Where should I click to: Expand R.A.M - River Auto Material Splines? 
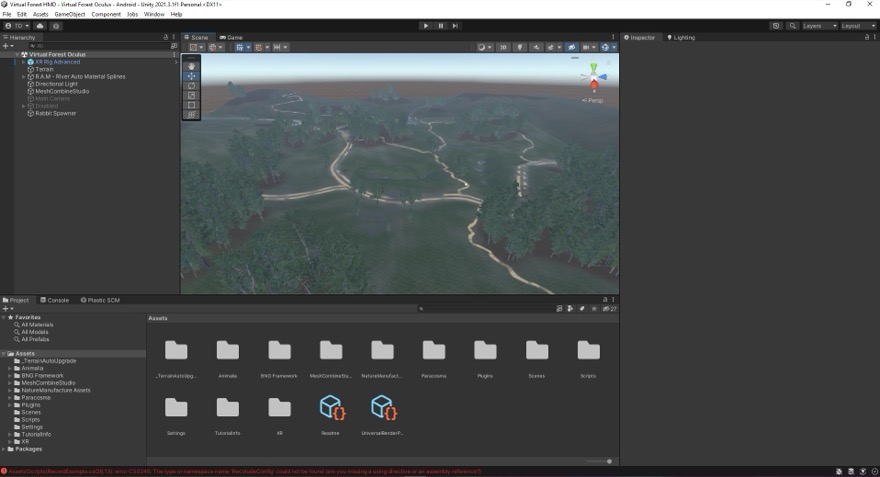(x=24, y=76)
